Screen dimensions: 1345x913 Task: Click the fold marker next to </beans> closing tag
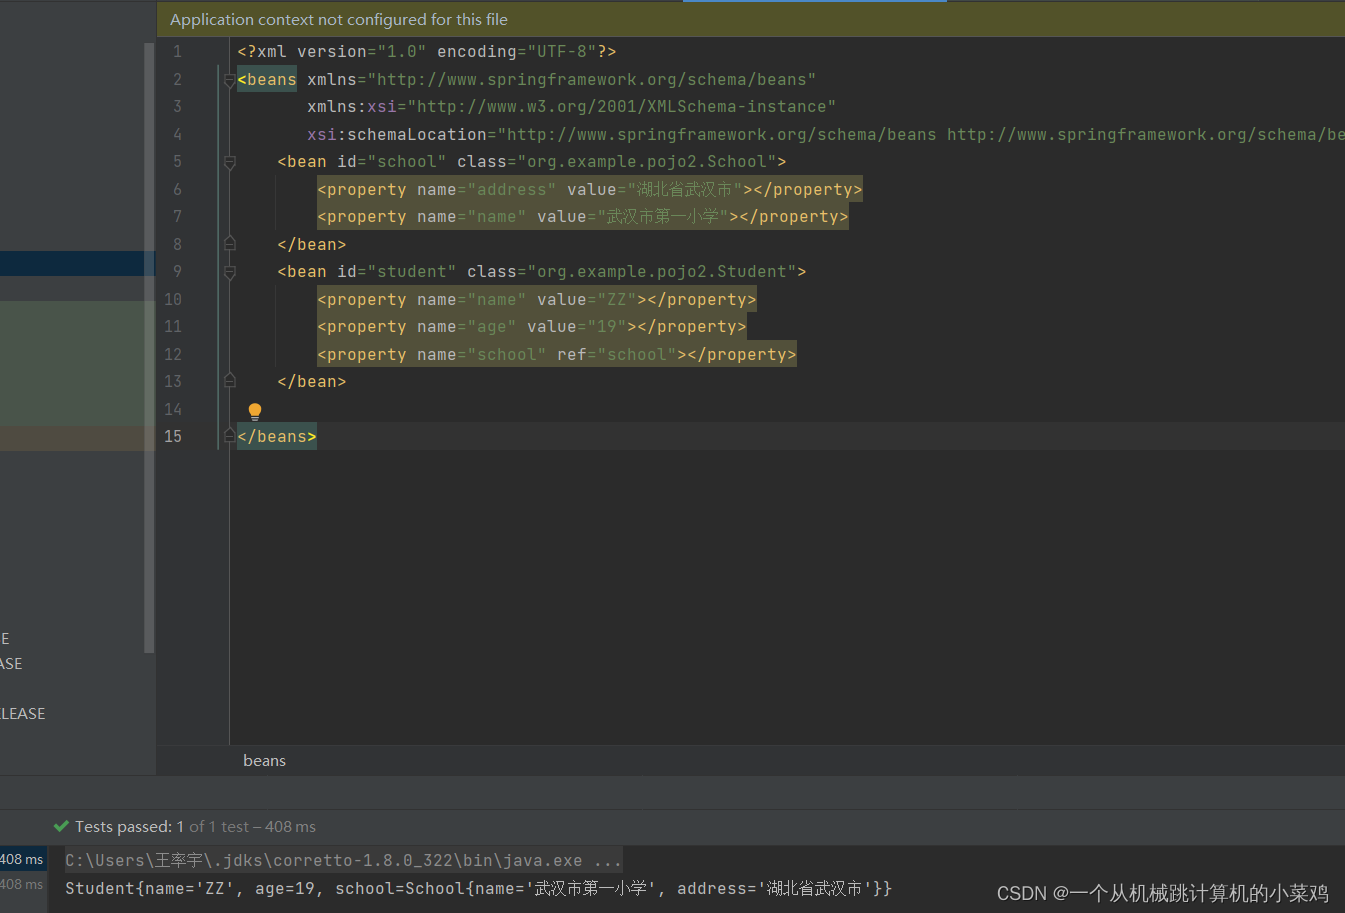pos(229,435)
